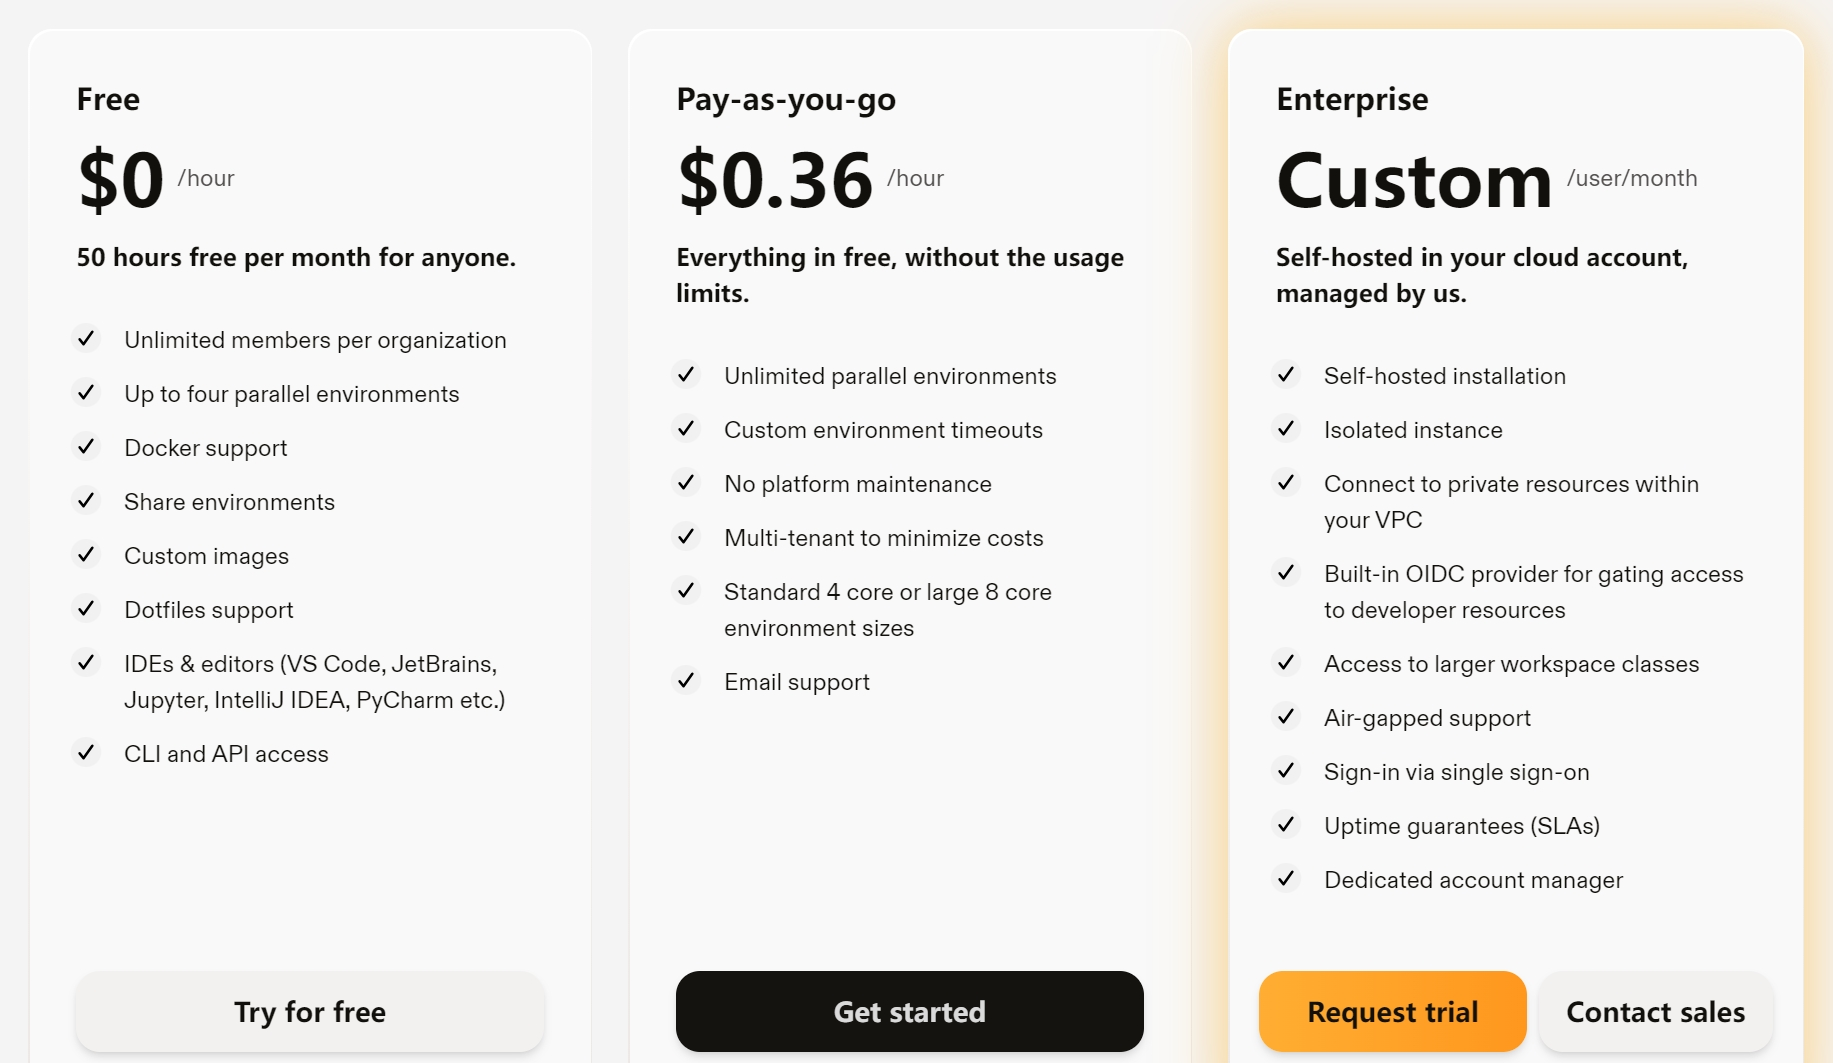Image resolution: width=1833 pixels, height=1063 pixels.
Task: Click the orange Request trial button
Action: point(1392,1011)
